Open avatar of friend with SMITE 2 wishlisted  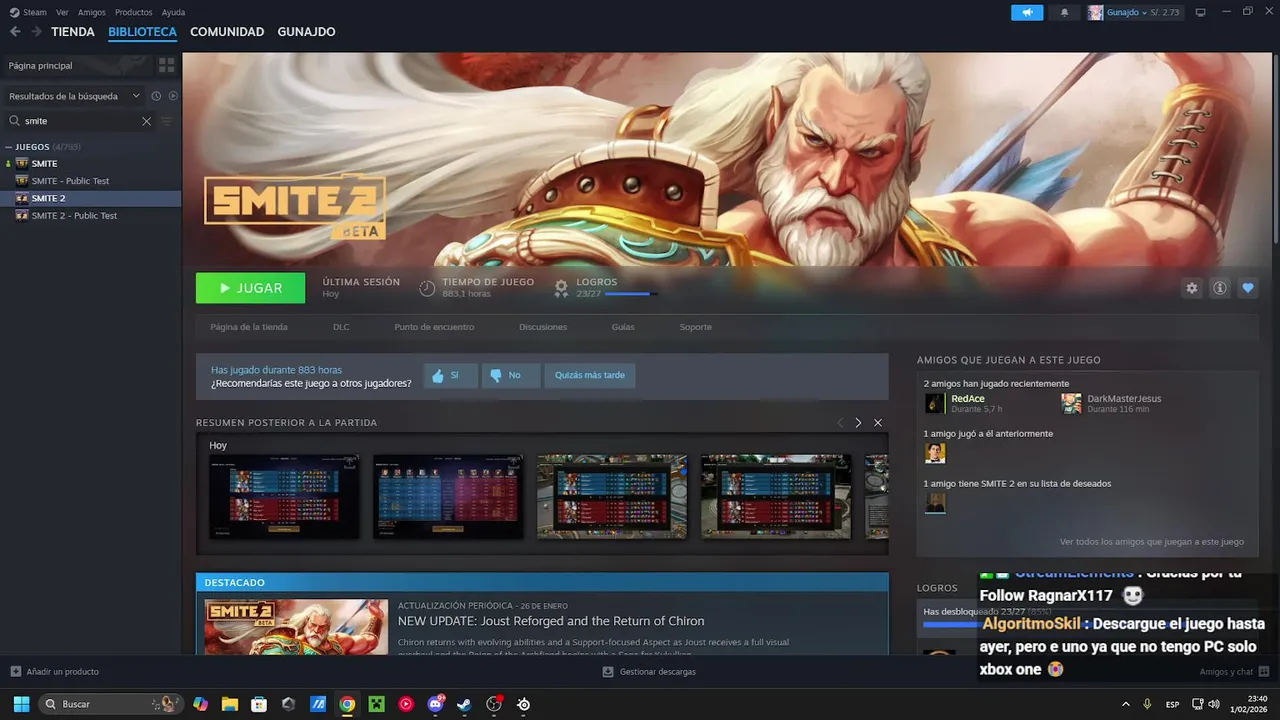935,503
